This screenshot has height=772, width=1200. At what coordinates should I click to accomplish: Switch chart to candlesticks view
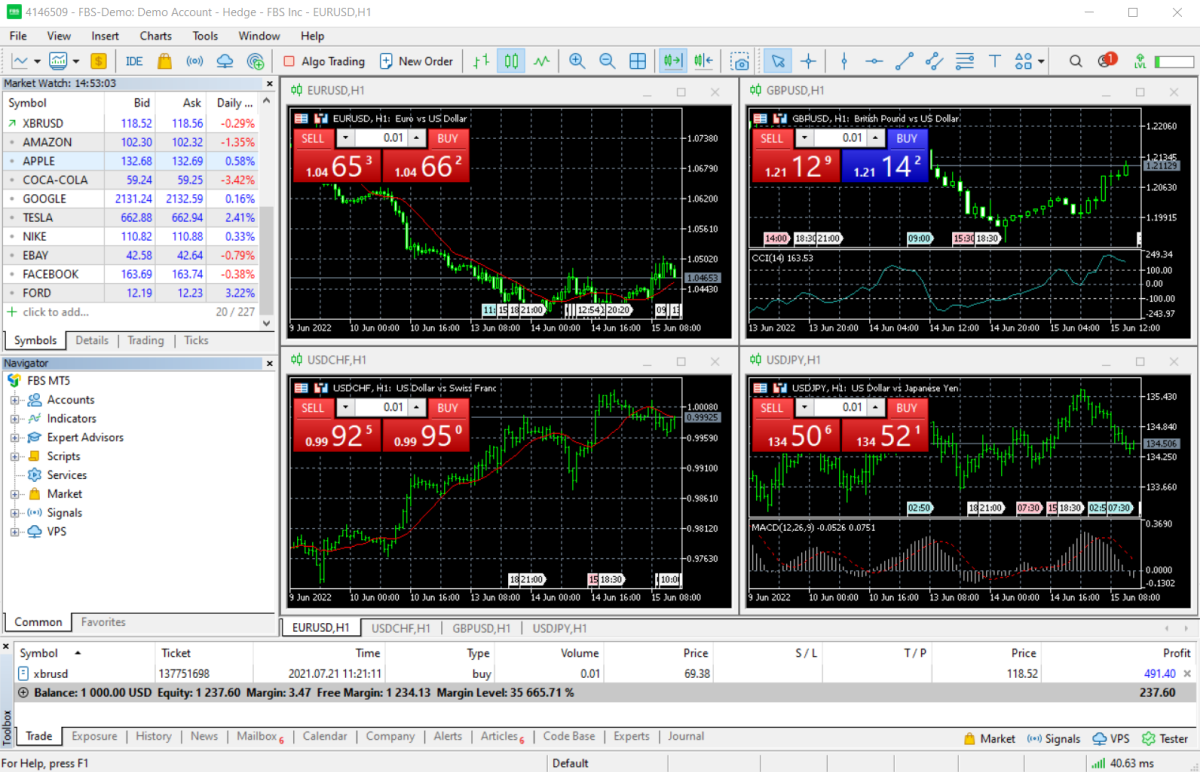coord(511,61)
